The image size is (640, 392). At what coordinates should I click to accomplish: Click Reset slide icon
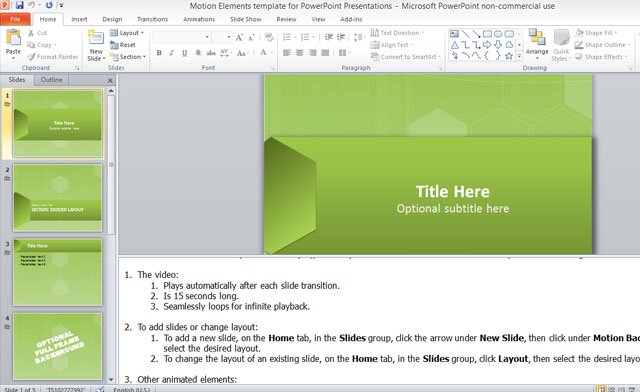tap(114, 45)
